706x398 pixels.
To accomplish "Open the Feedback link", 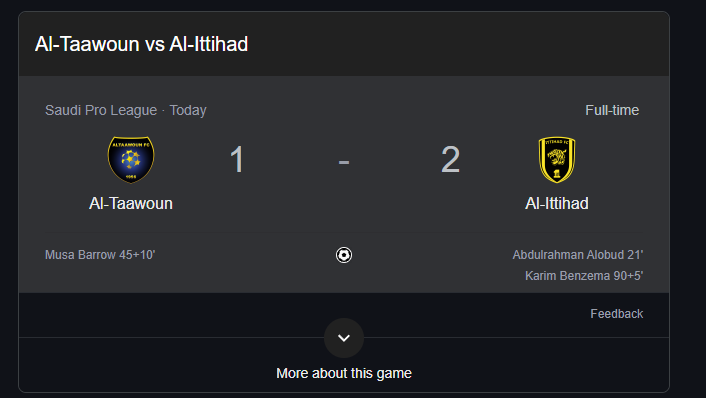I will 616,314.
